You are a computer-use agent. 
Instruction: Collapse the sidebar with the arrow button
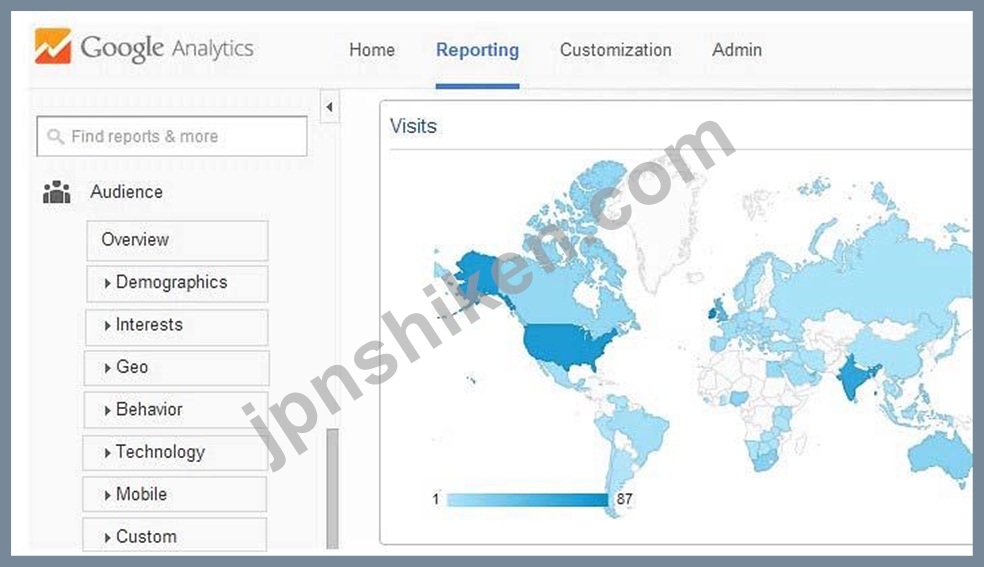tap(329, 107)
